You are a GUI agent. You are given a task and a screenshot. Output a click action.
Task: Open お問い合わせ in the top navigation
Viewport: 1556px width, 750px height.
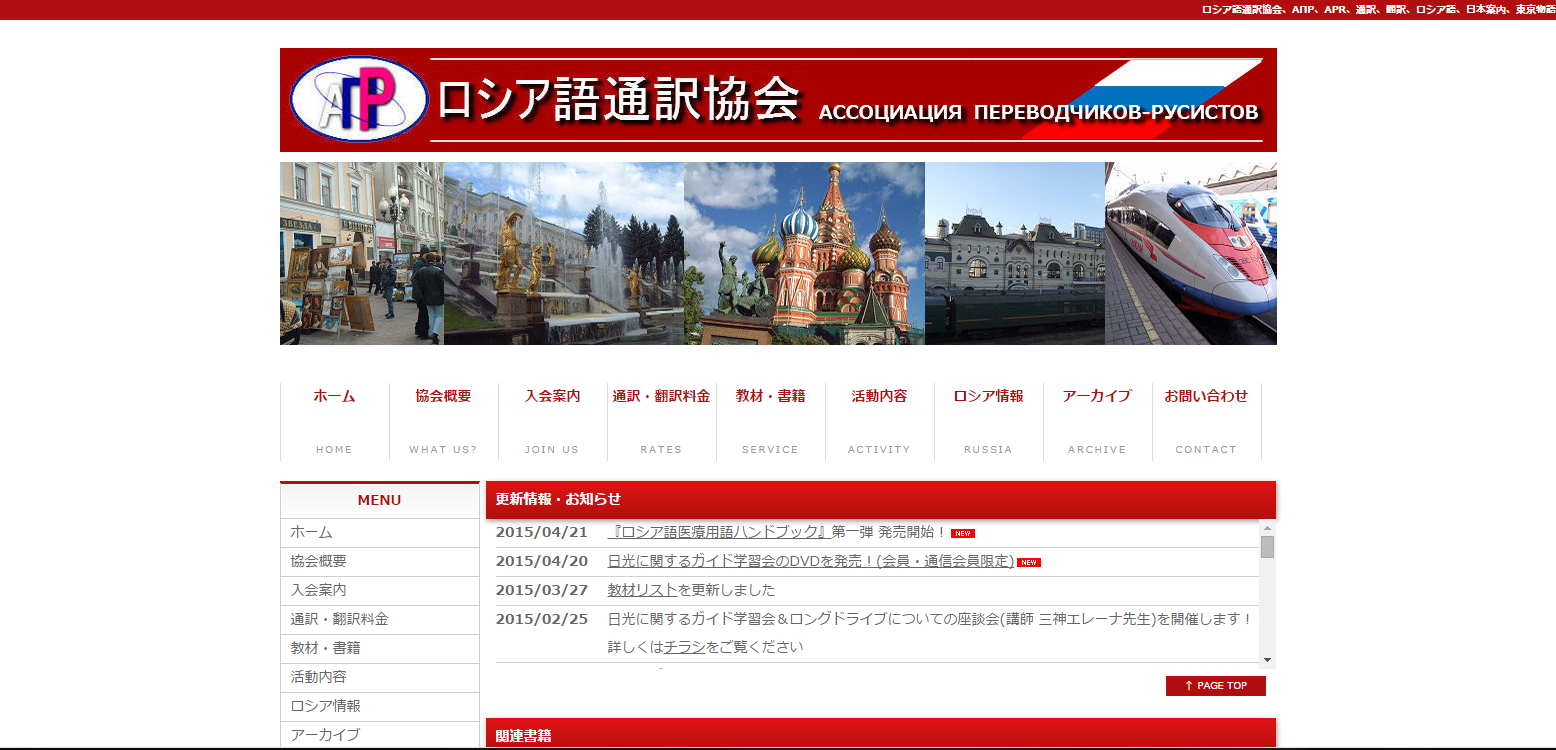(x=1206, y=421)
